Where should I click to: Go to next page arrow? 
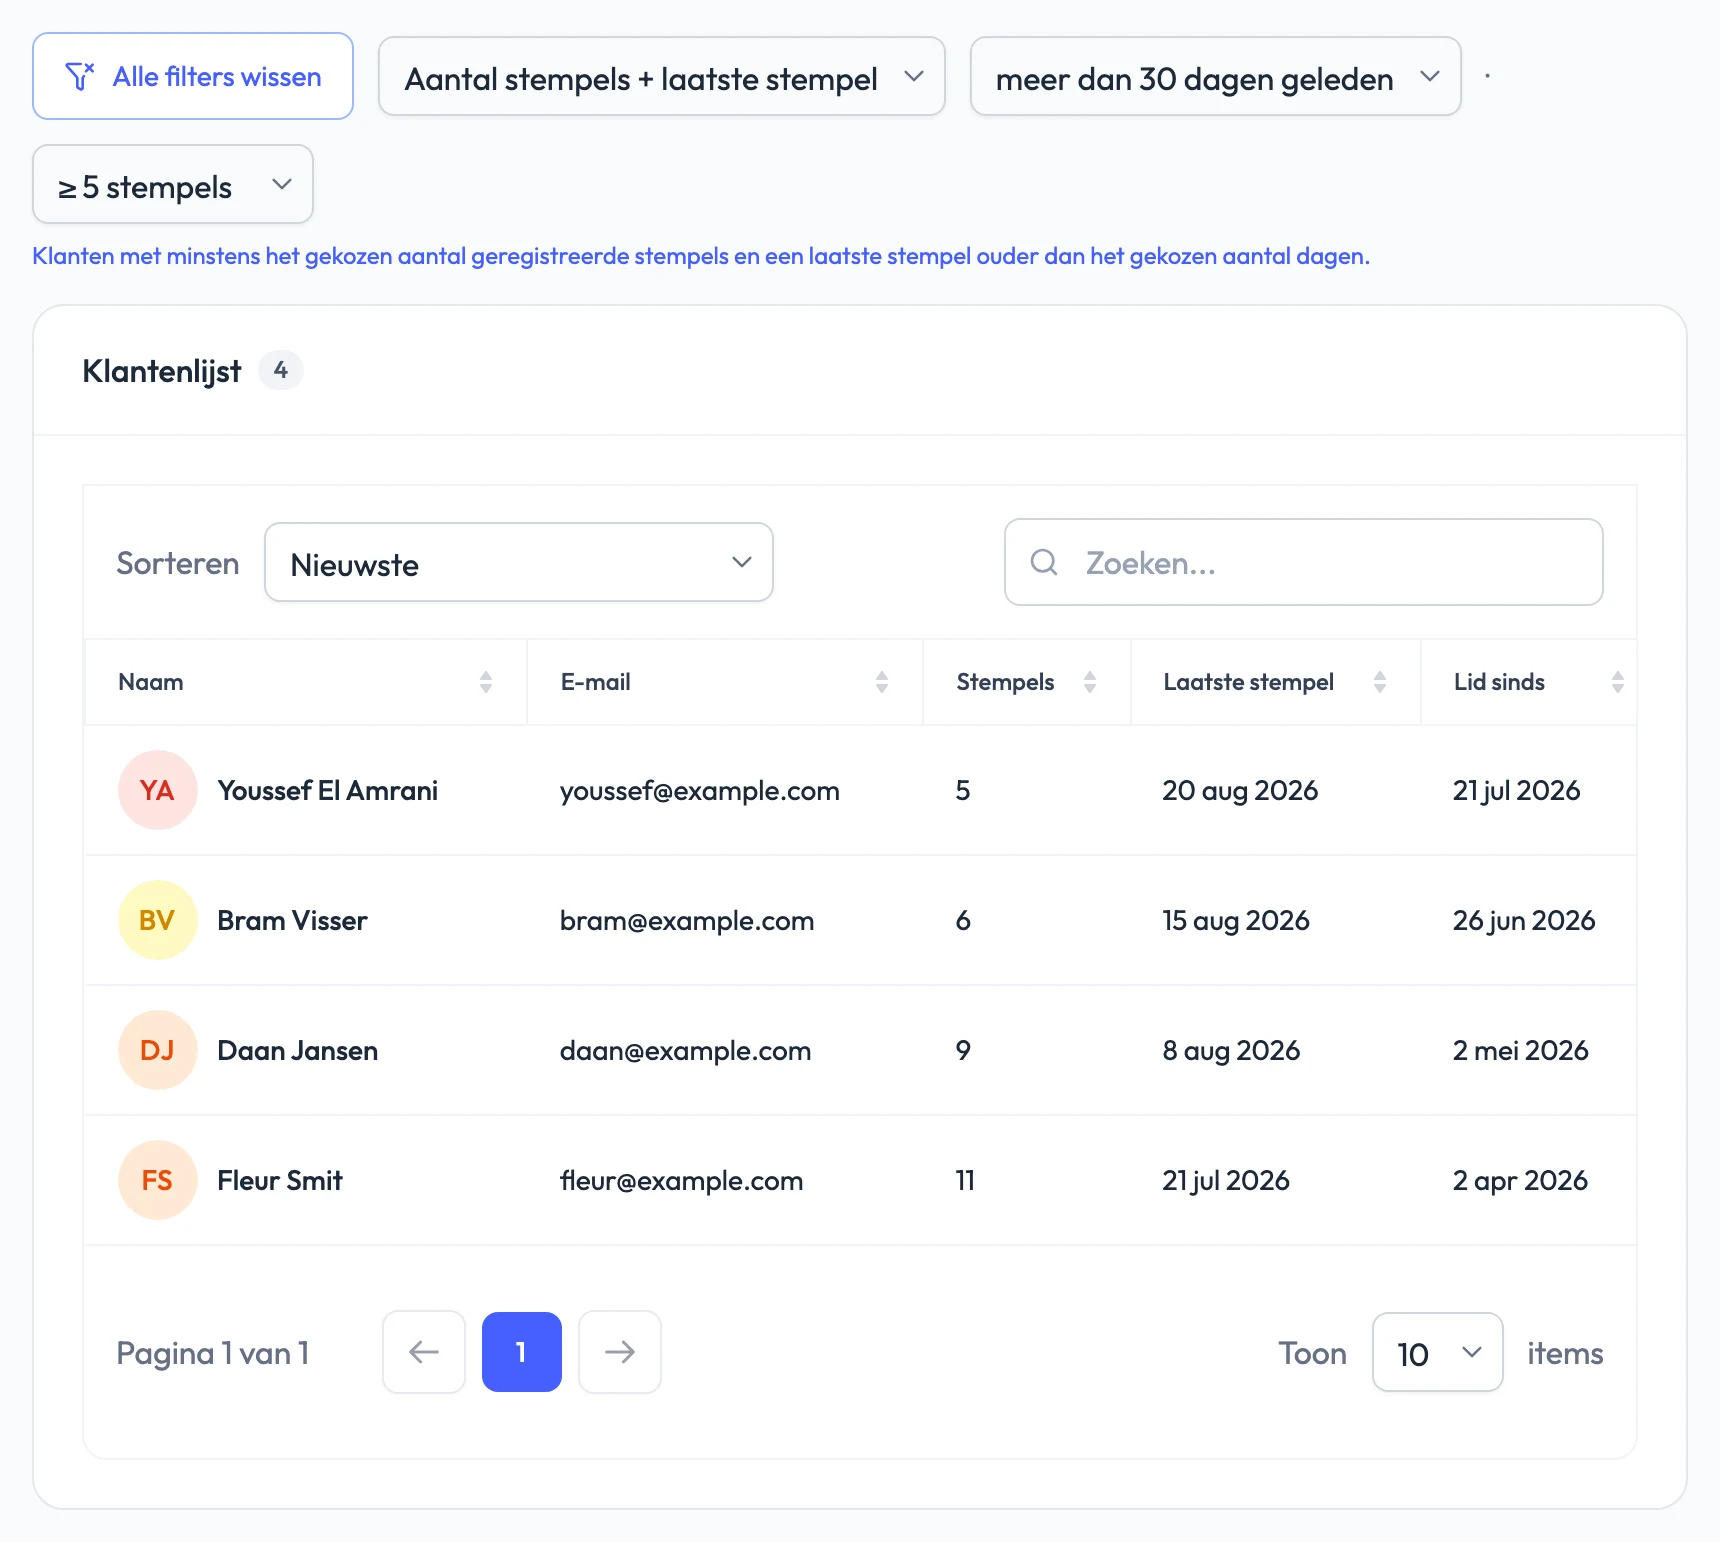pos(620,1352)
